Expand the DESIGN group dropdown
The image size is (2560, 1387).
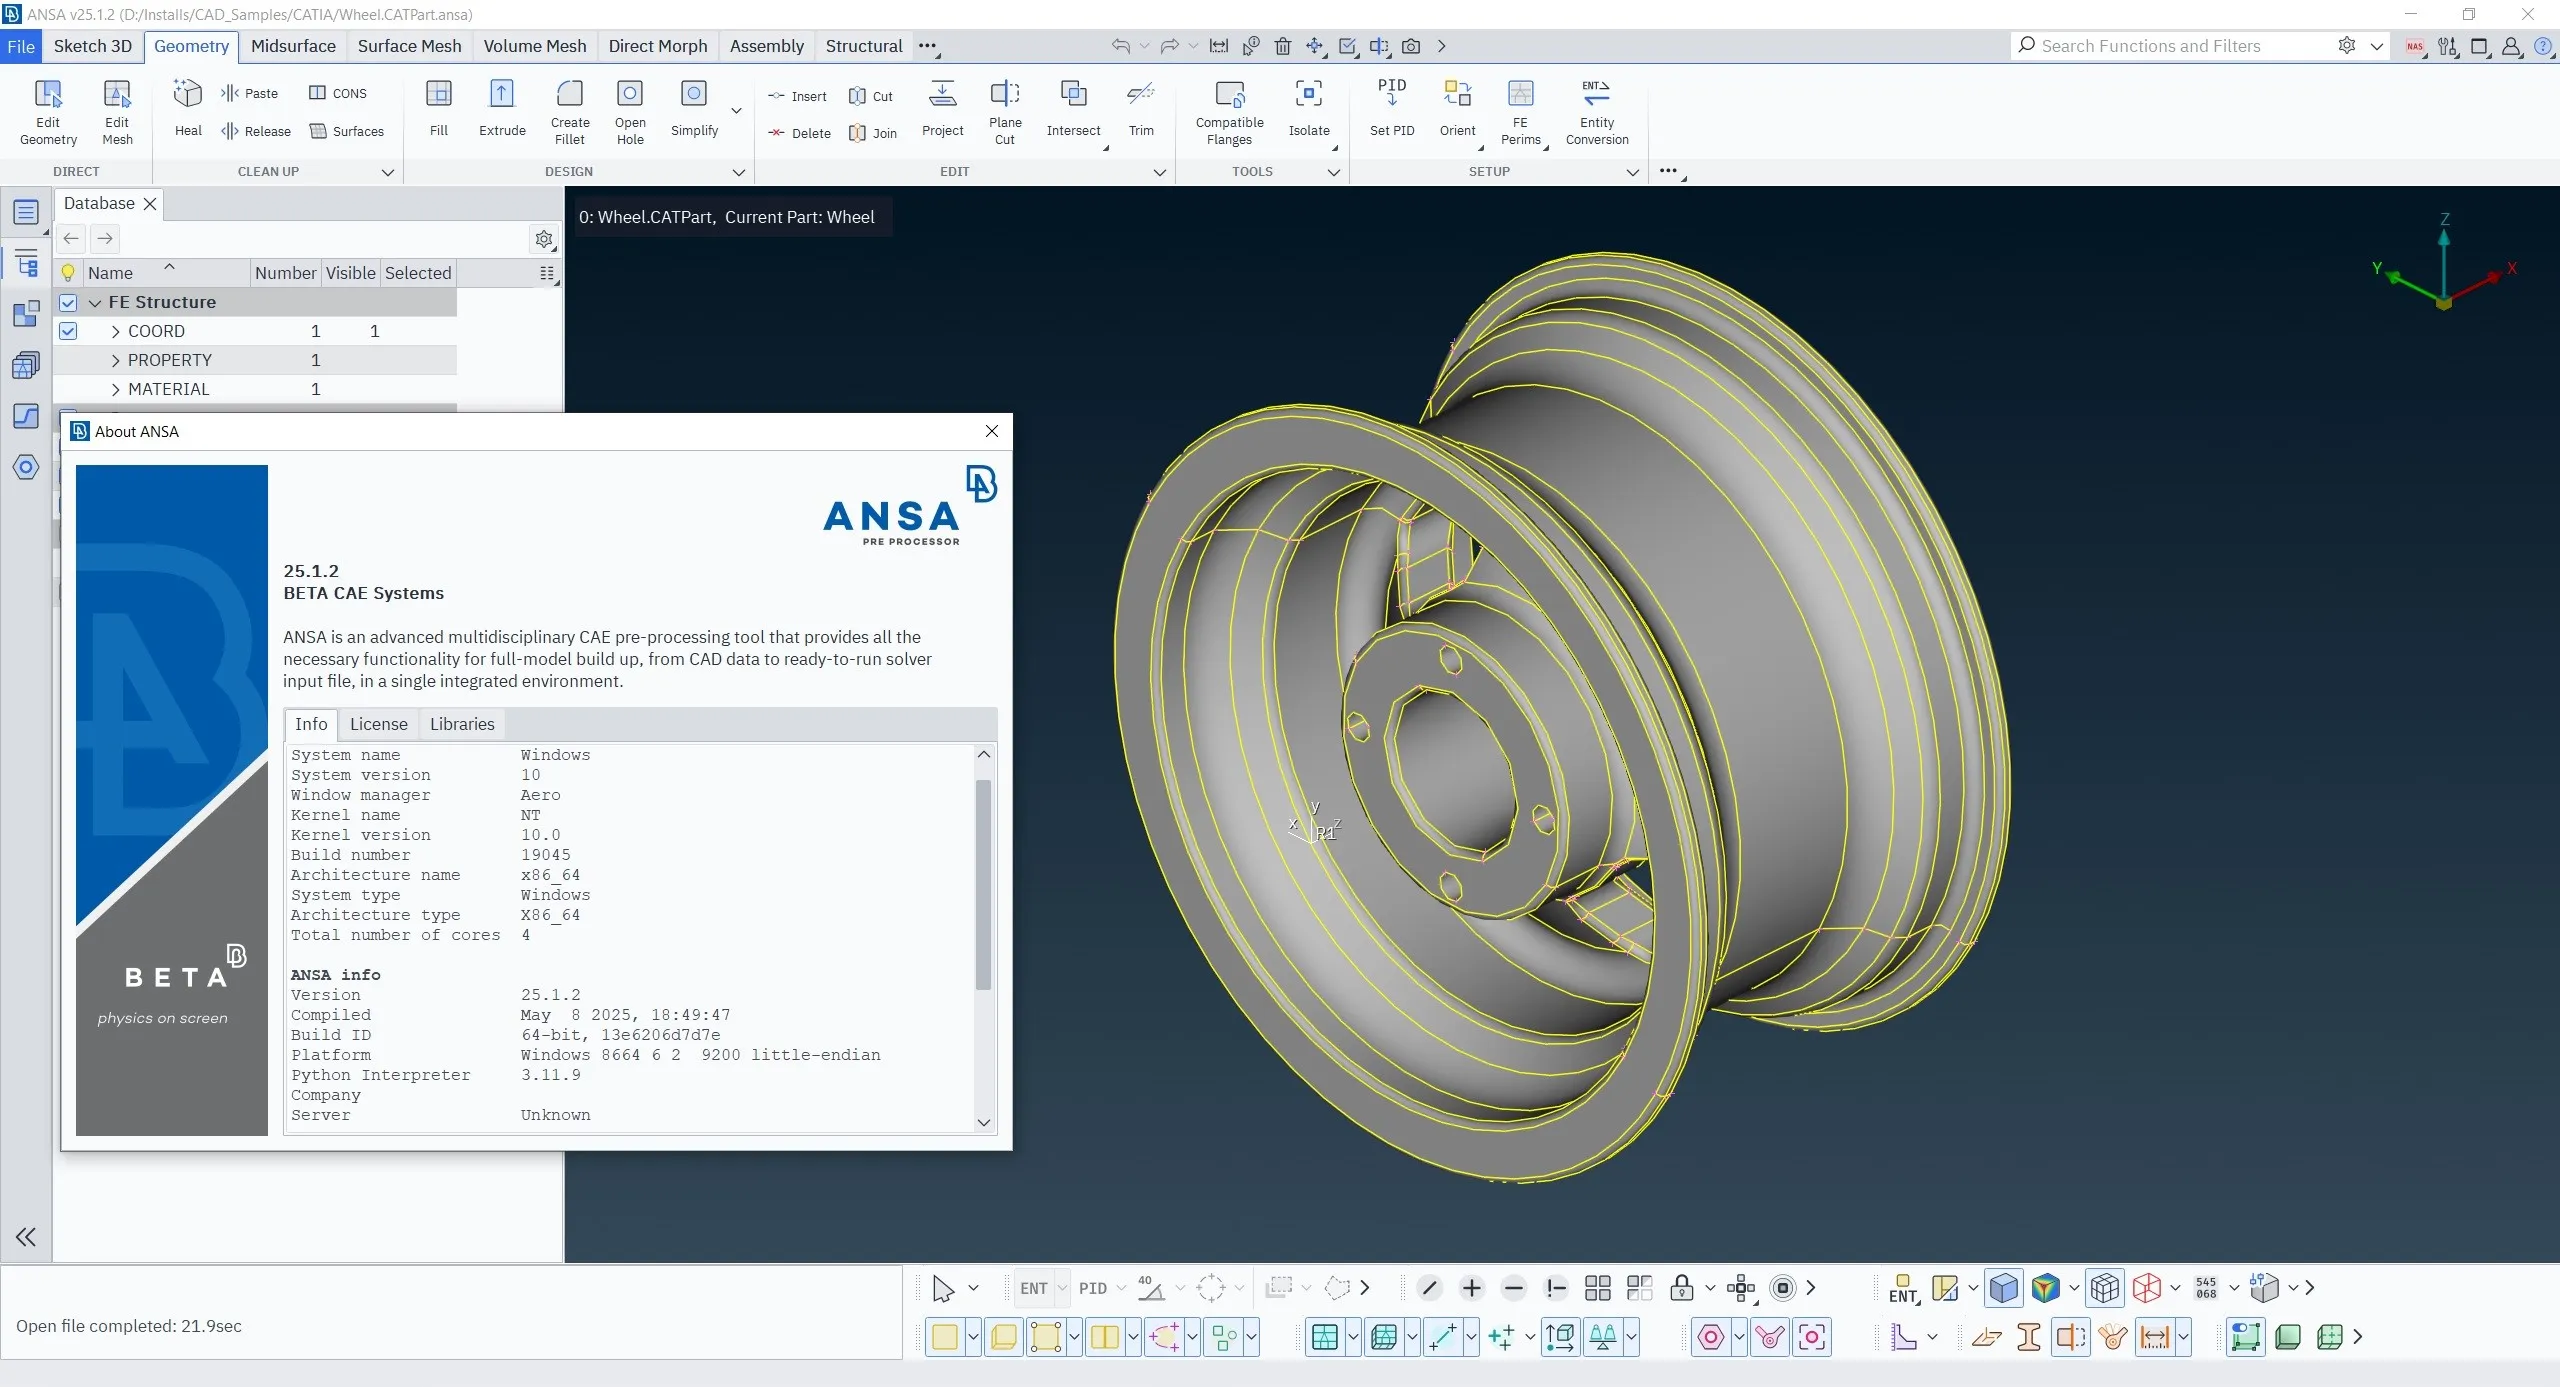tap(739, 172)
